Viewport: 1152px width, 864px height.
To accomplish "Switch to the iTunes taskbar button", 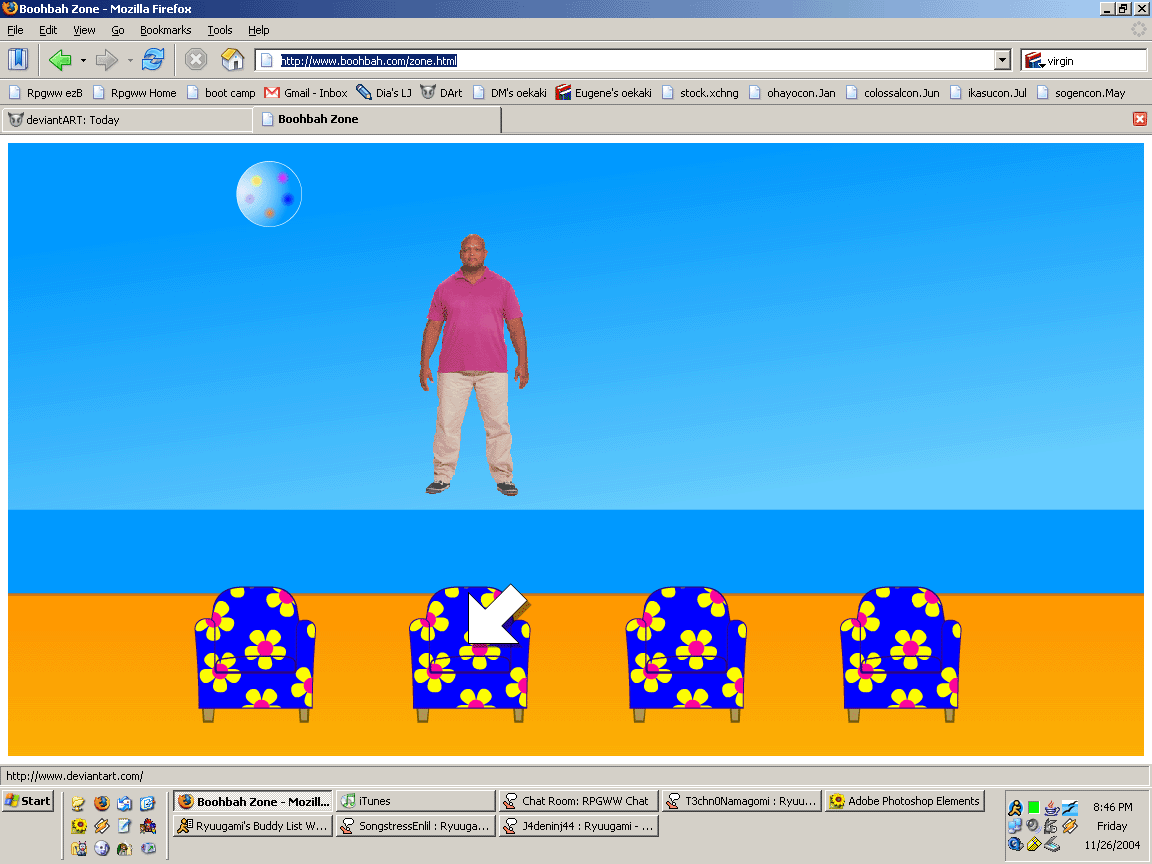I will click(x=416, y=801).
